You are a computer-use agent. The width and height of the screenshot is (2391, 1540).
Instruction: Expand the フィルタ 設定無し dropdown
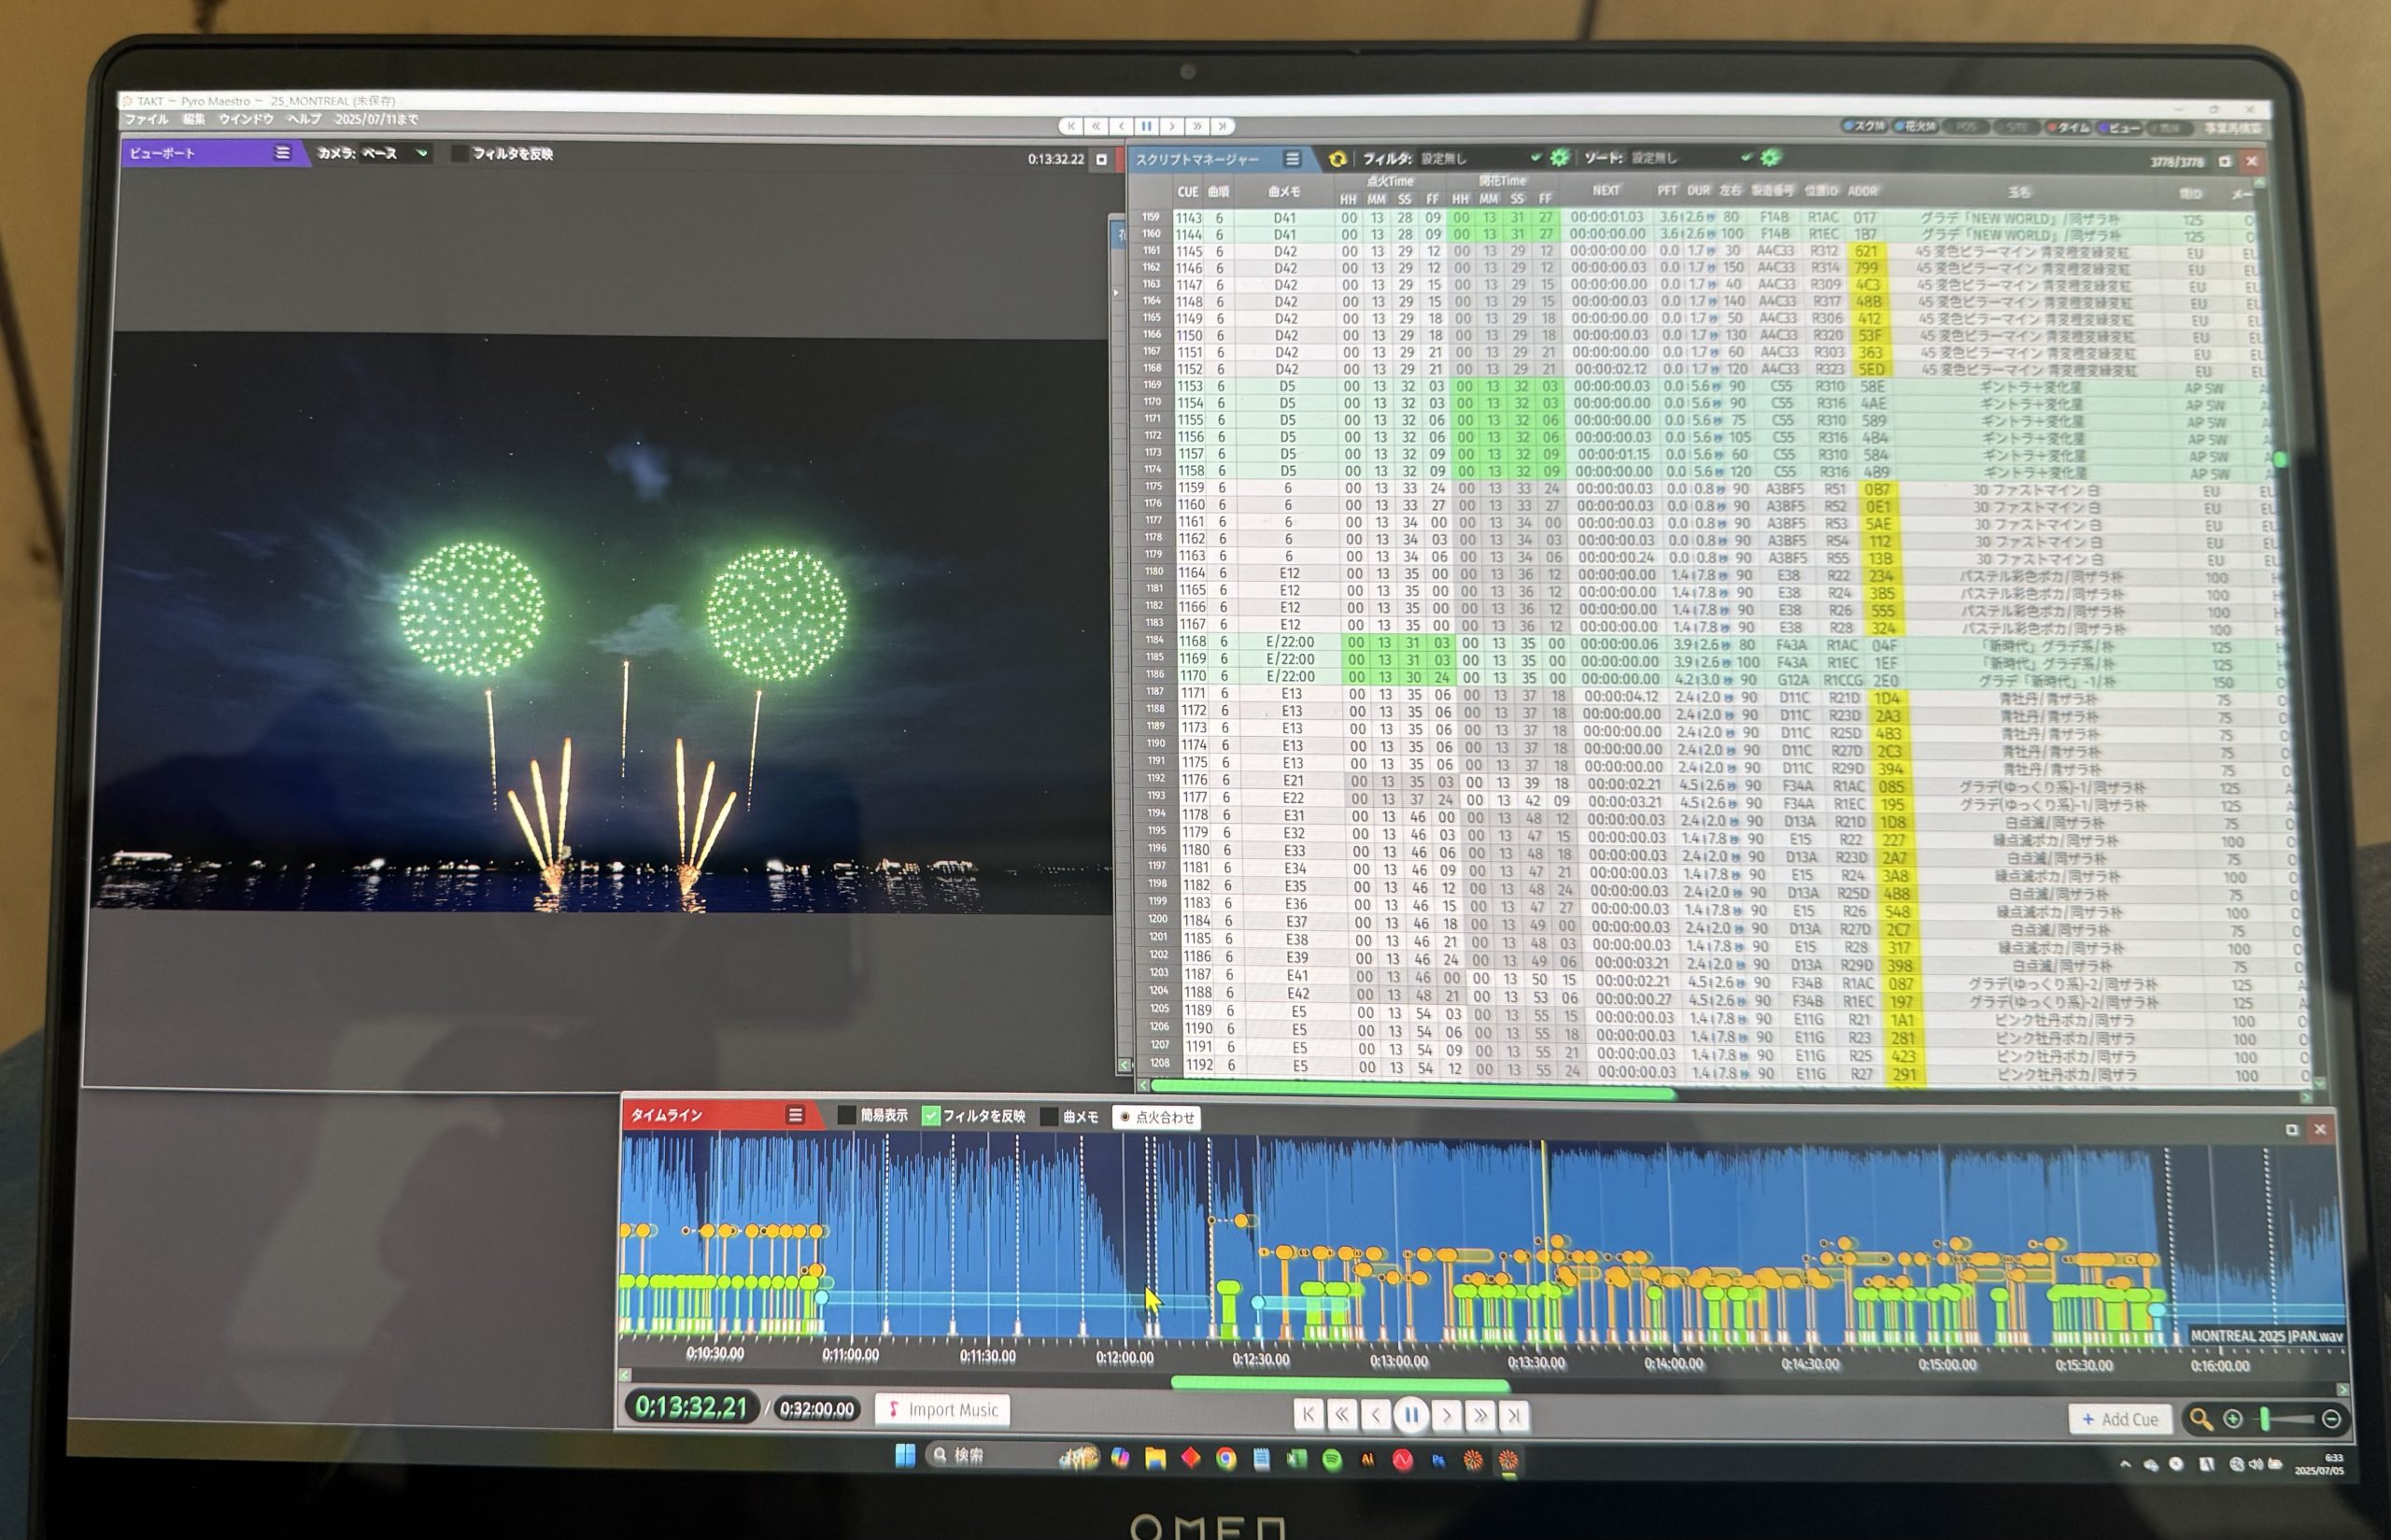[1481, 158]
